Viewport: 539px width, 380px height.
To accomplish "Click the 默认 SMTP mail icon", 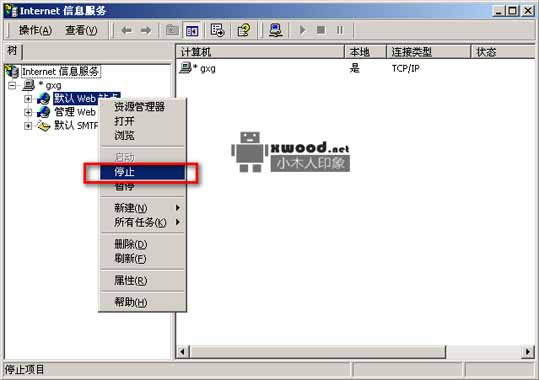I will 44,126.
